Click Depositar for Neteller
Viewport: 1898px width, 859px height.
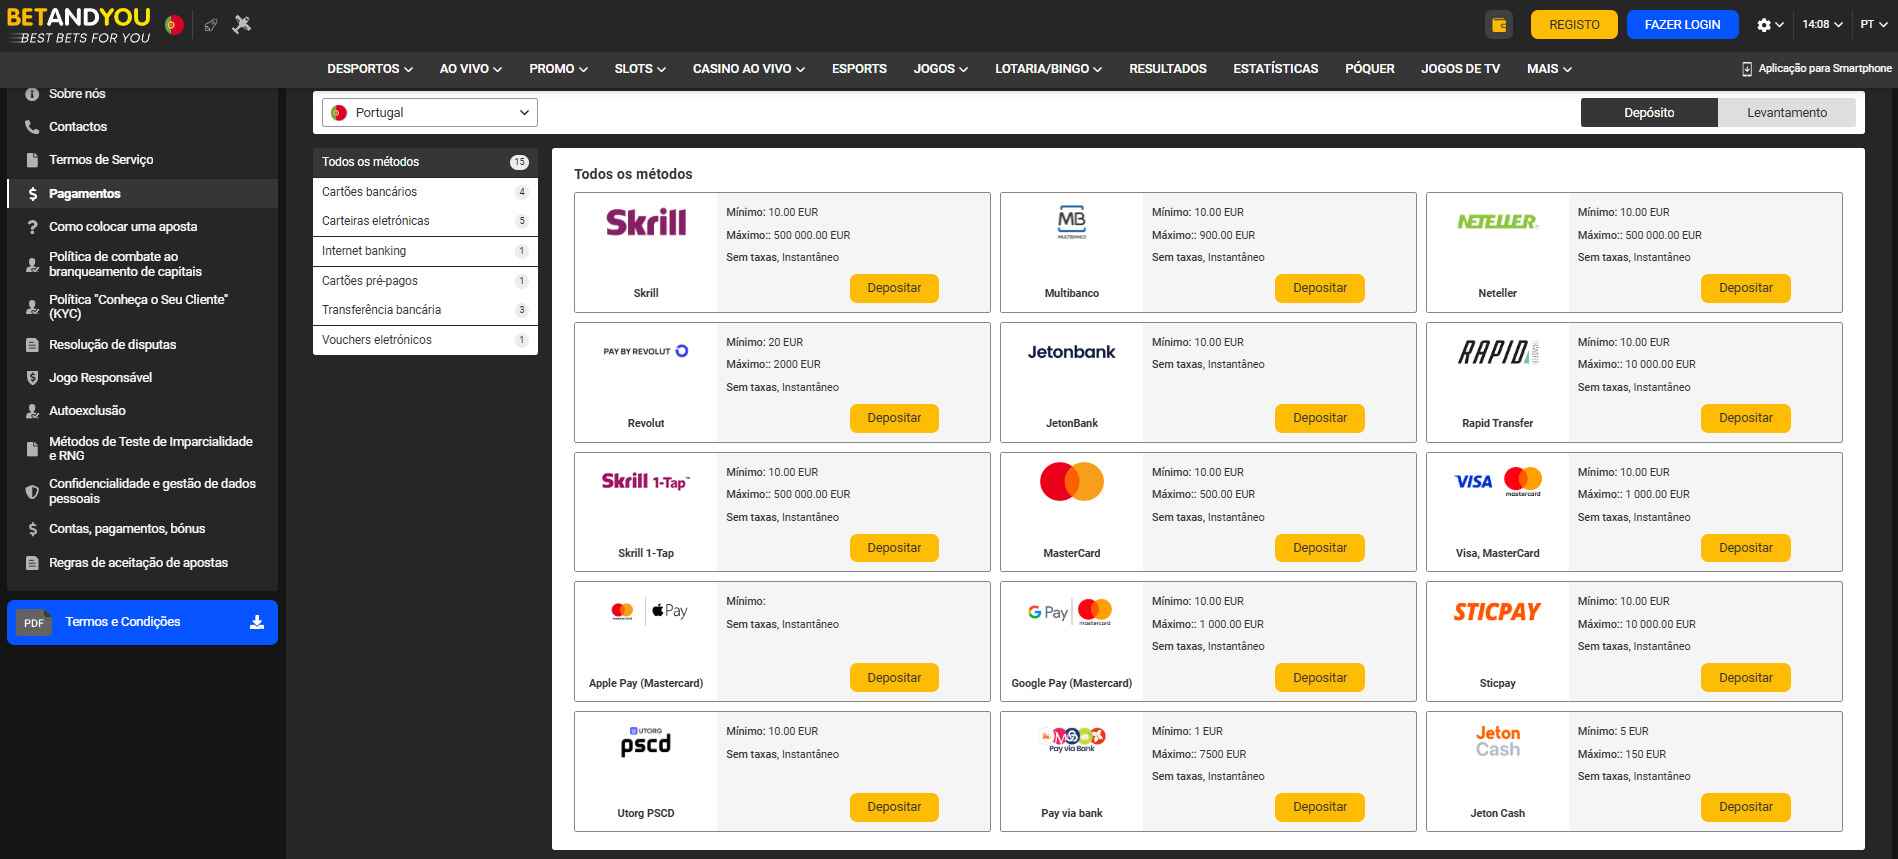[x=1745, y=288]
